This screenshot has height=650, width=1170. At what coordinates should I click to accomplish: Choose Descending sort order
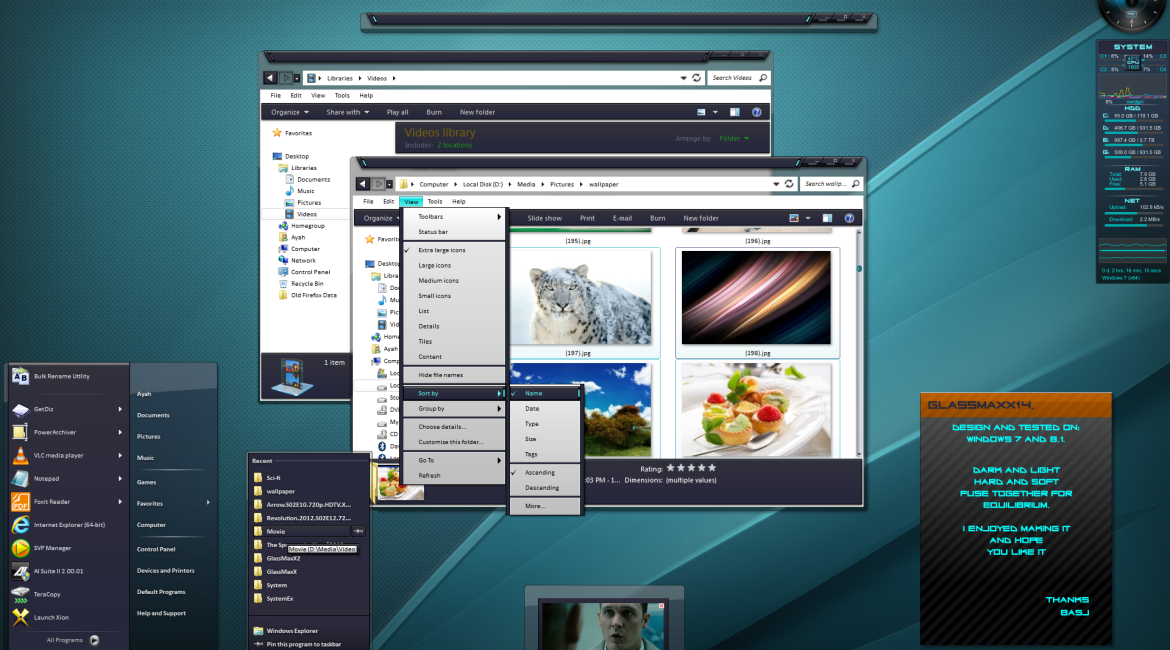coord(542,488)
